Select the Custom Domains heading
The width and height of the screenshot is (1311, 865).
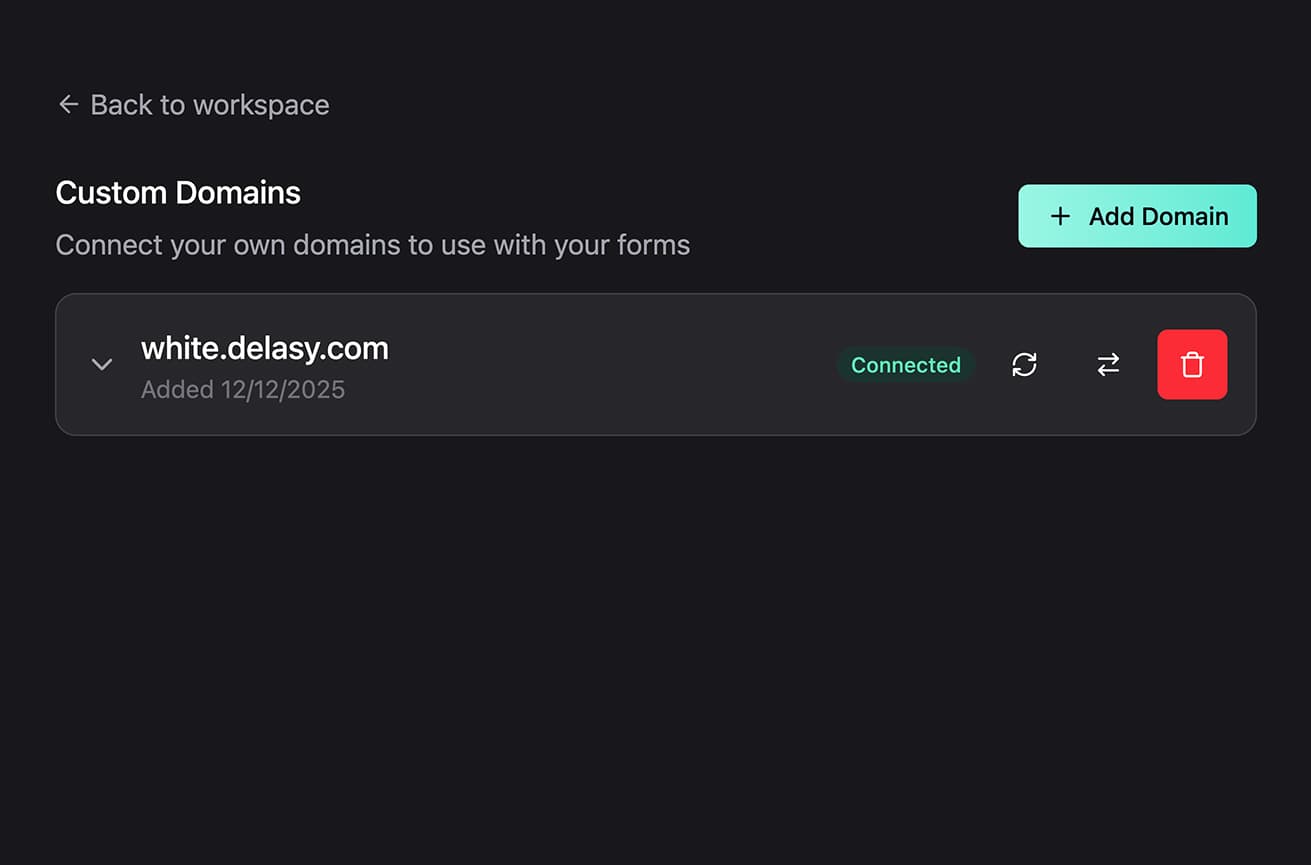(x=178, y=192)
